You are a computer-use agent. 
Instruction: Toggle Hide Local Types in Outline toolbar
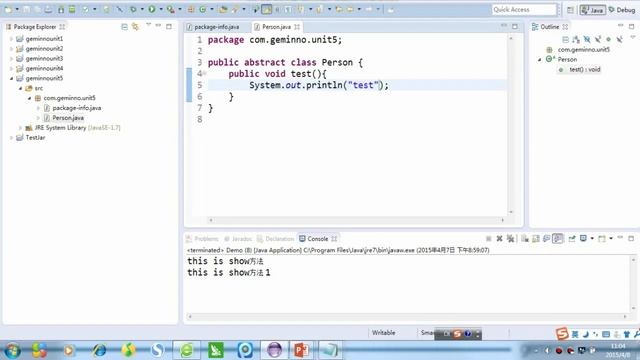tap(620, 39)
